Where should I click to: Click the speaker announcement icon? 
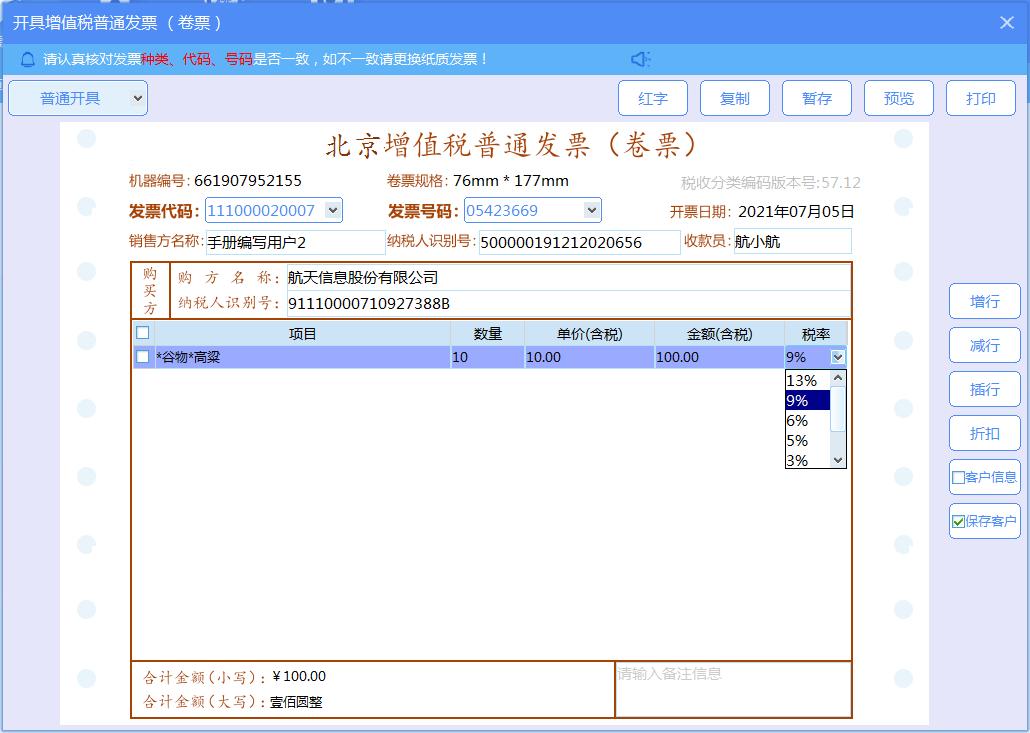coord(640,59)
